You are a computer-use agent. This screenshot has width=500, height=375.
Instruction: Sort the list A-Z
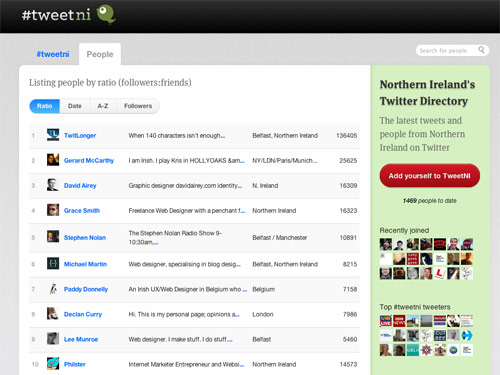click(103, 106)
